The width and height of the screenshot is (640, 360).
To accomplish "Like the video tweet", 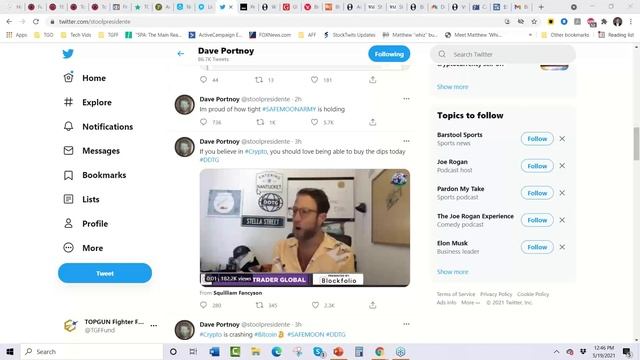I will [315, 305].
